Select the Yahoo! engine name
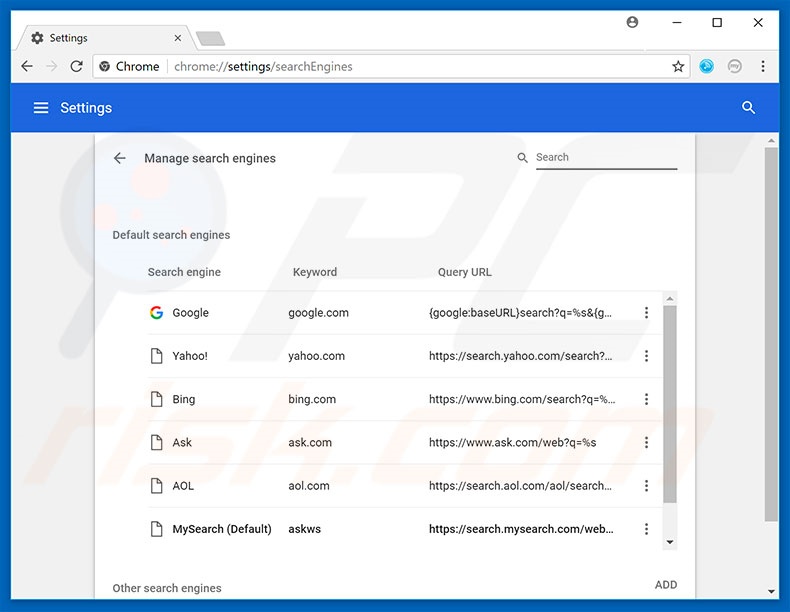Screen dimensions: 790x612 tap(190, 356)
